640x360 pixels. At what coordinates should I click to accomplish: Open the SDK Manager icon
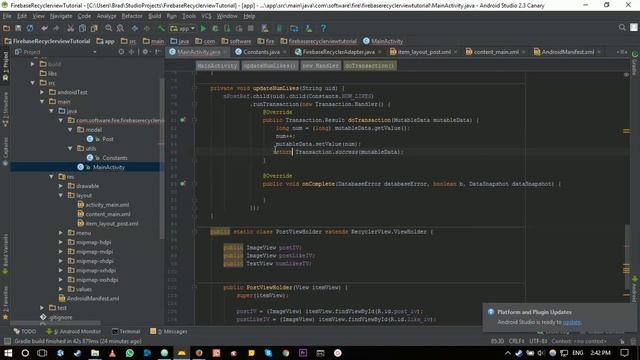309,29
